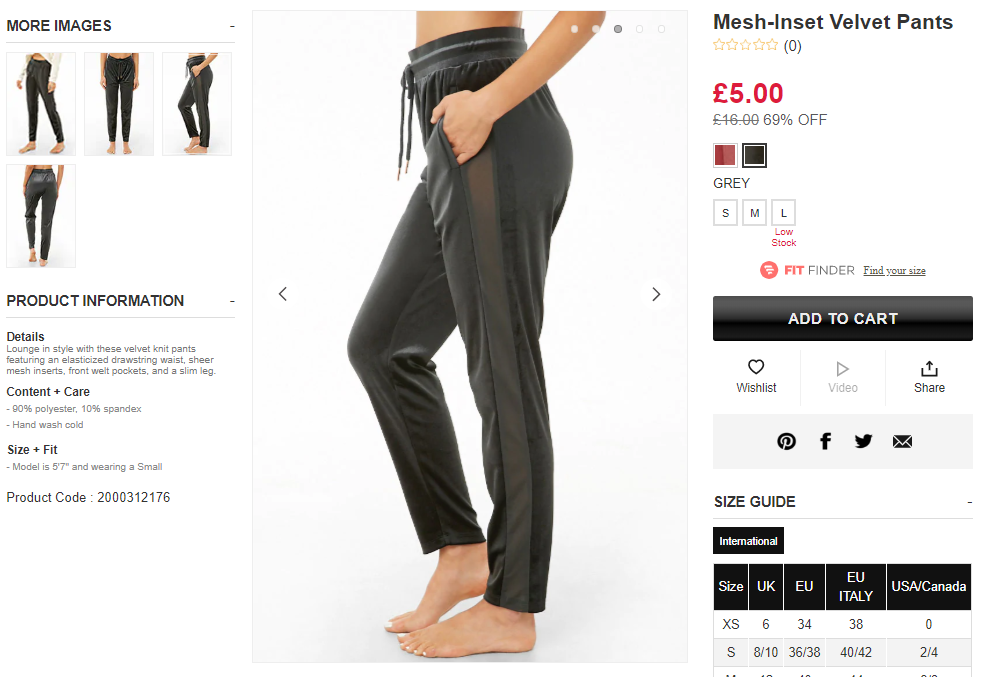Share product on Twitter
The image size is (983, 677).
[x=863, y=441]
